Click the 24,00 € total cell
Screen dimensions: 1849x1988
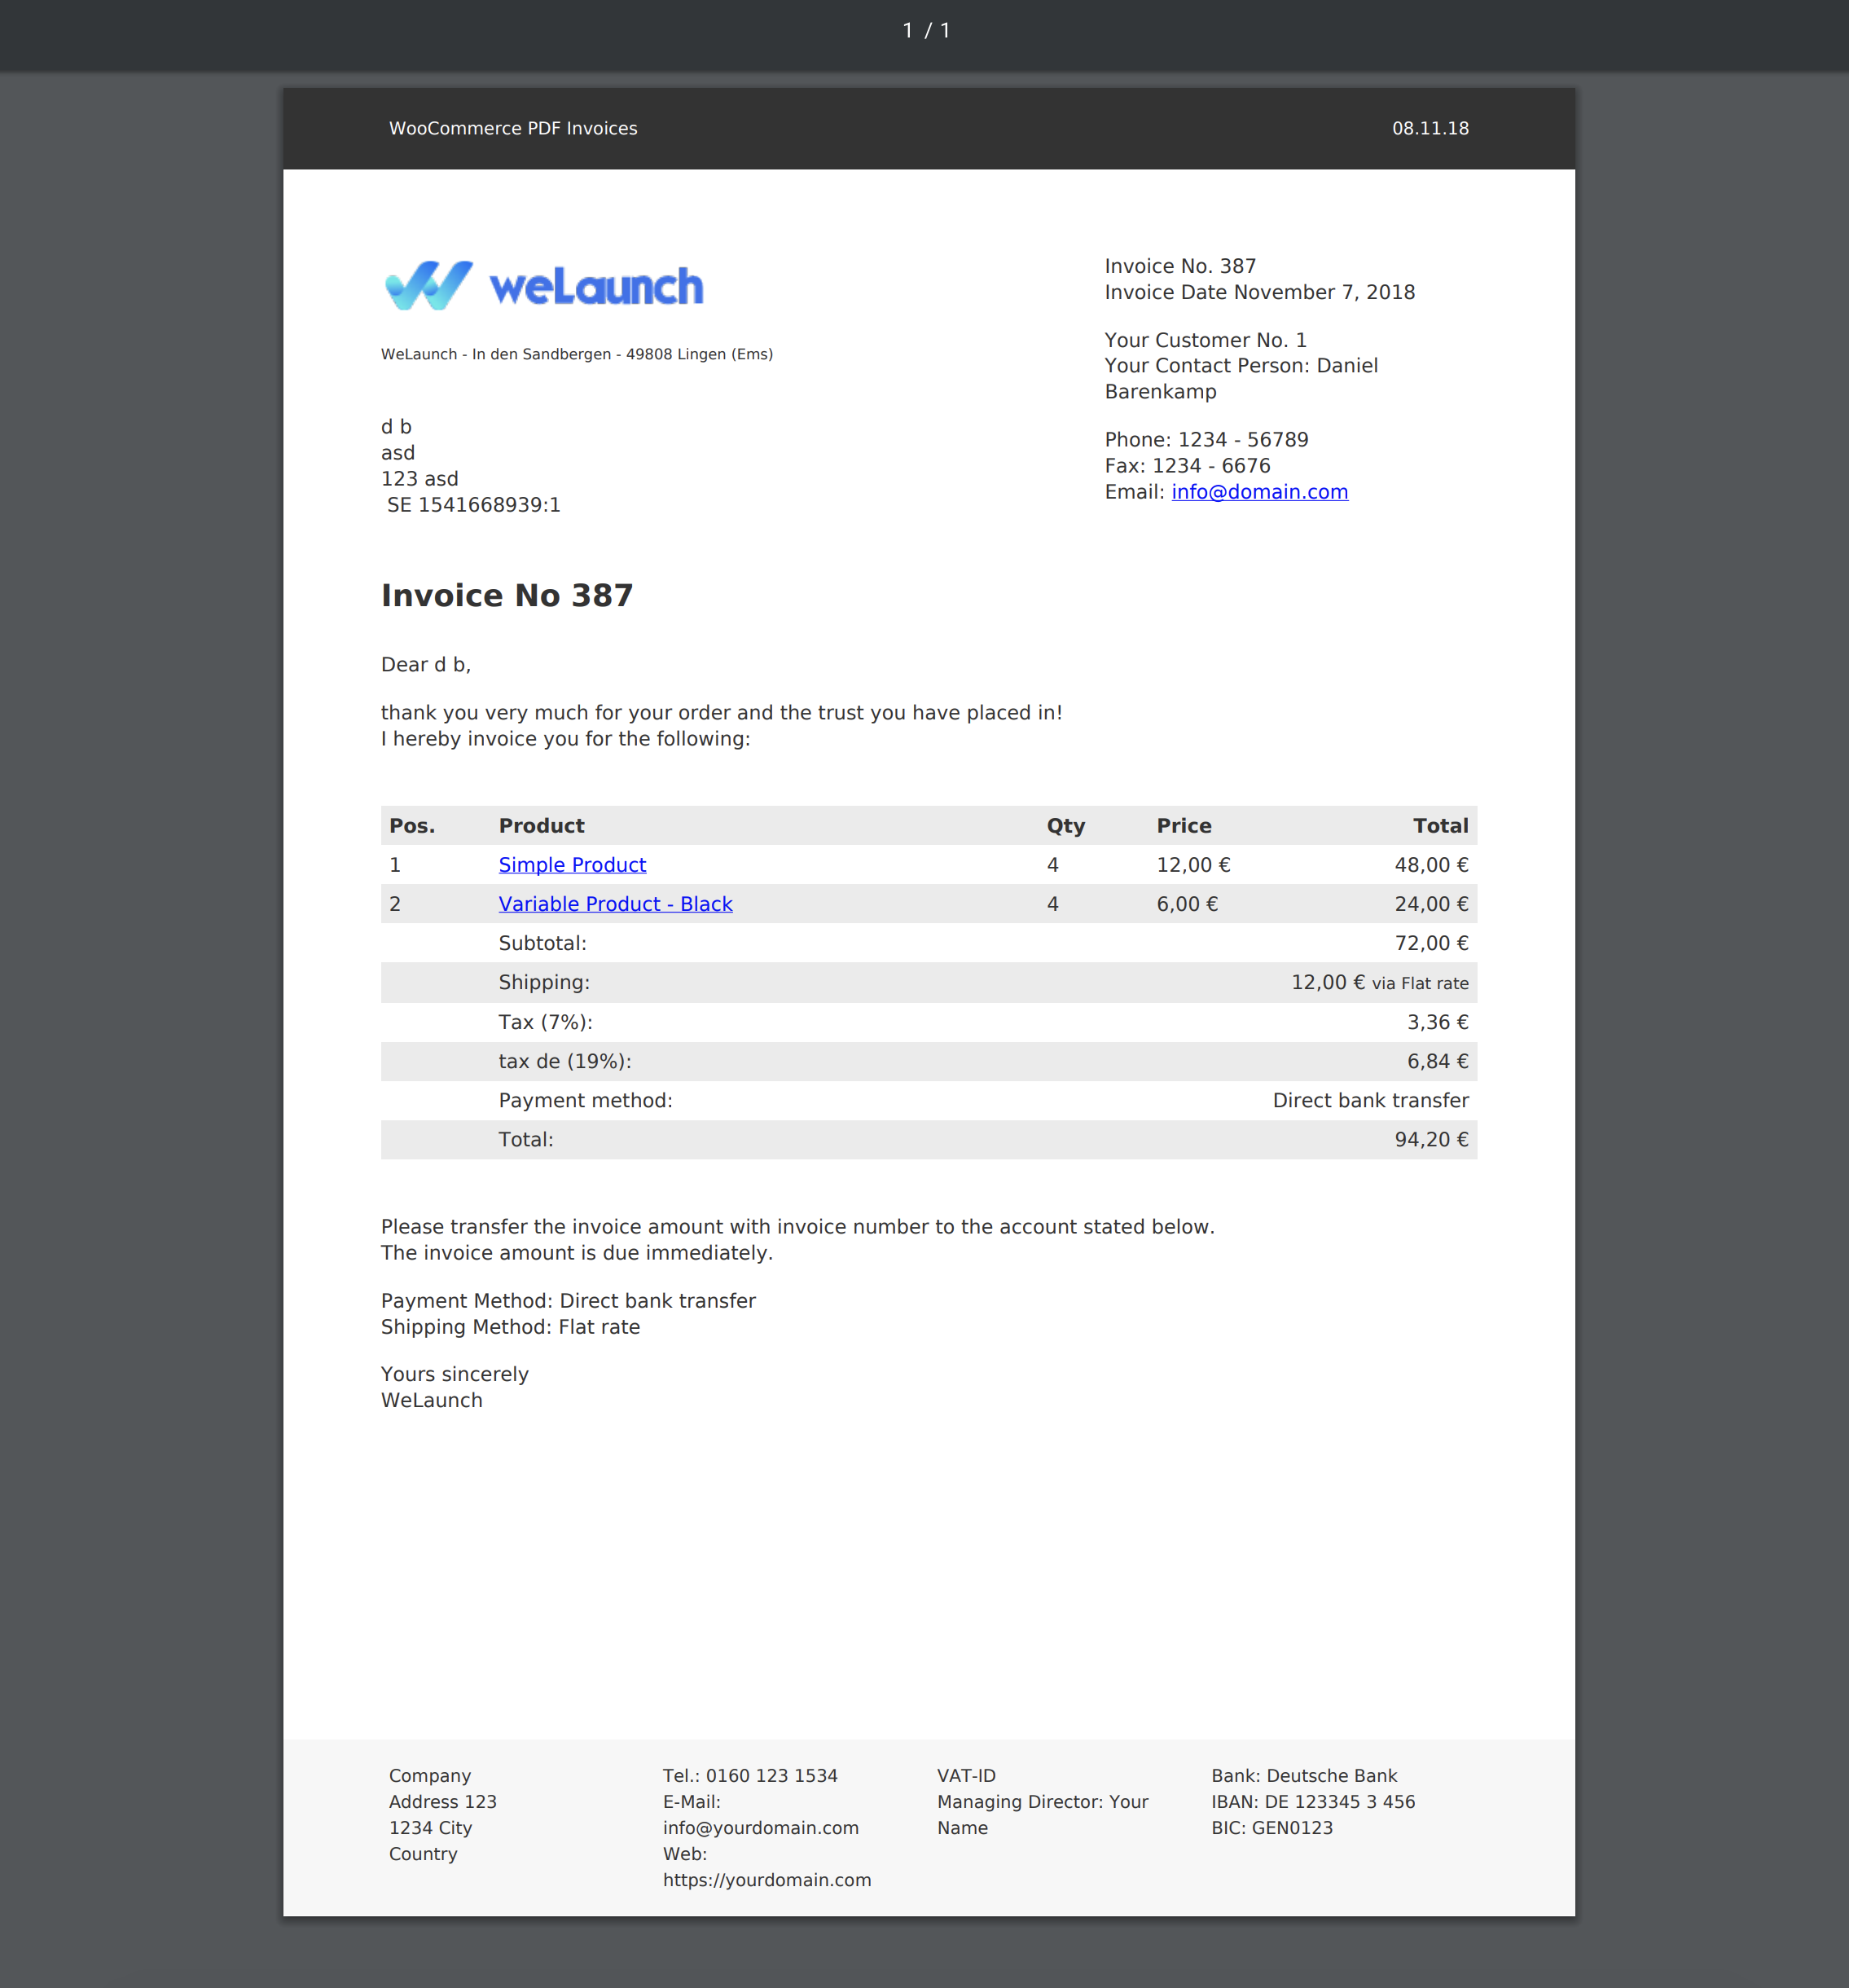pyautogui.click(x=1432, y=904)
